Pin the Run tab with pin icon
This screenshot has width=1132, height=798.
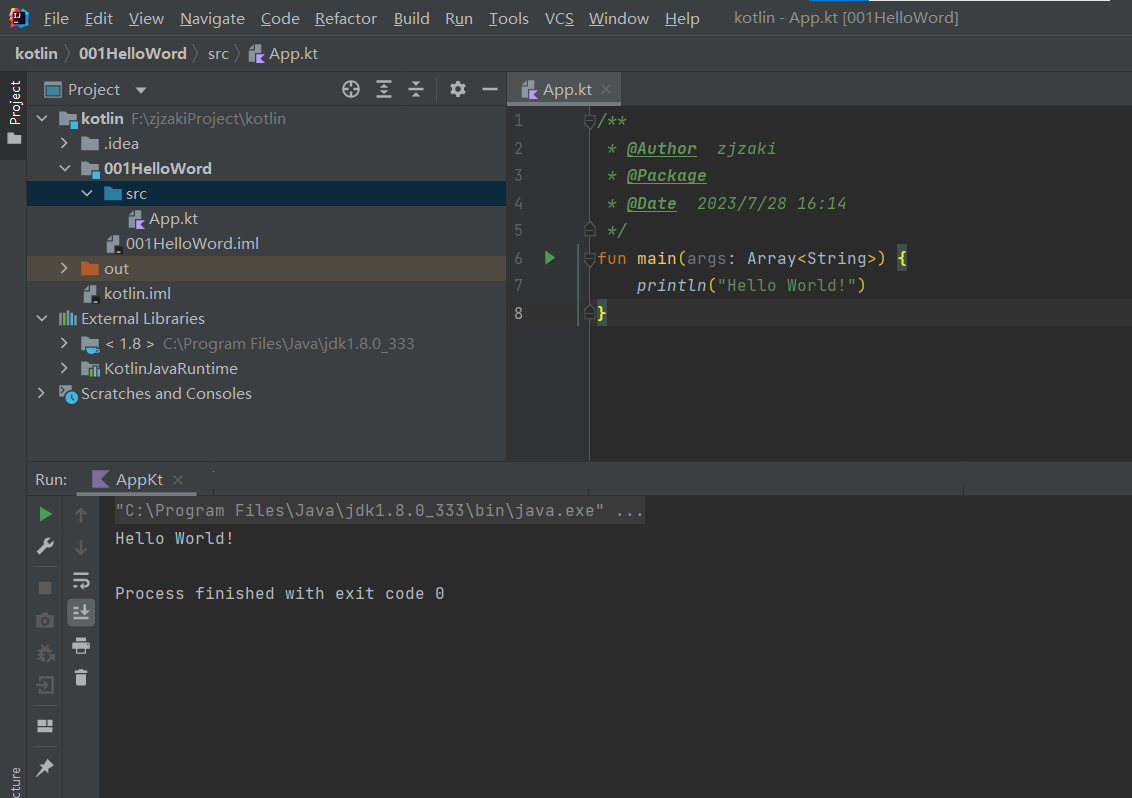(x=45, y=767)
